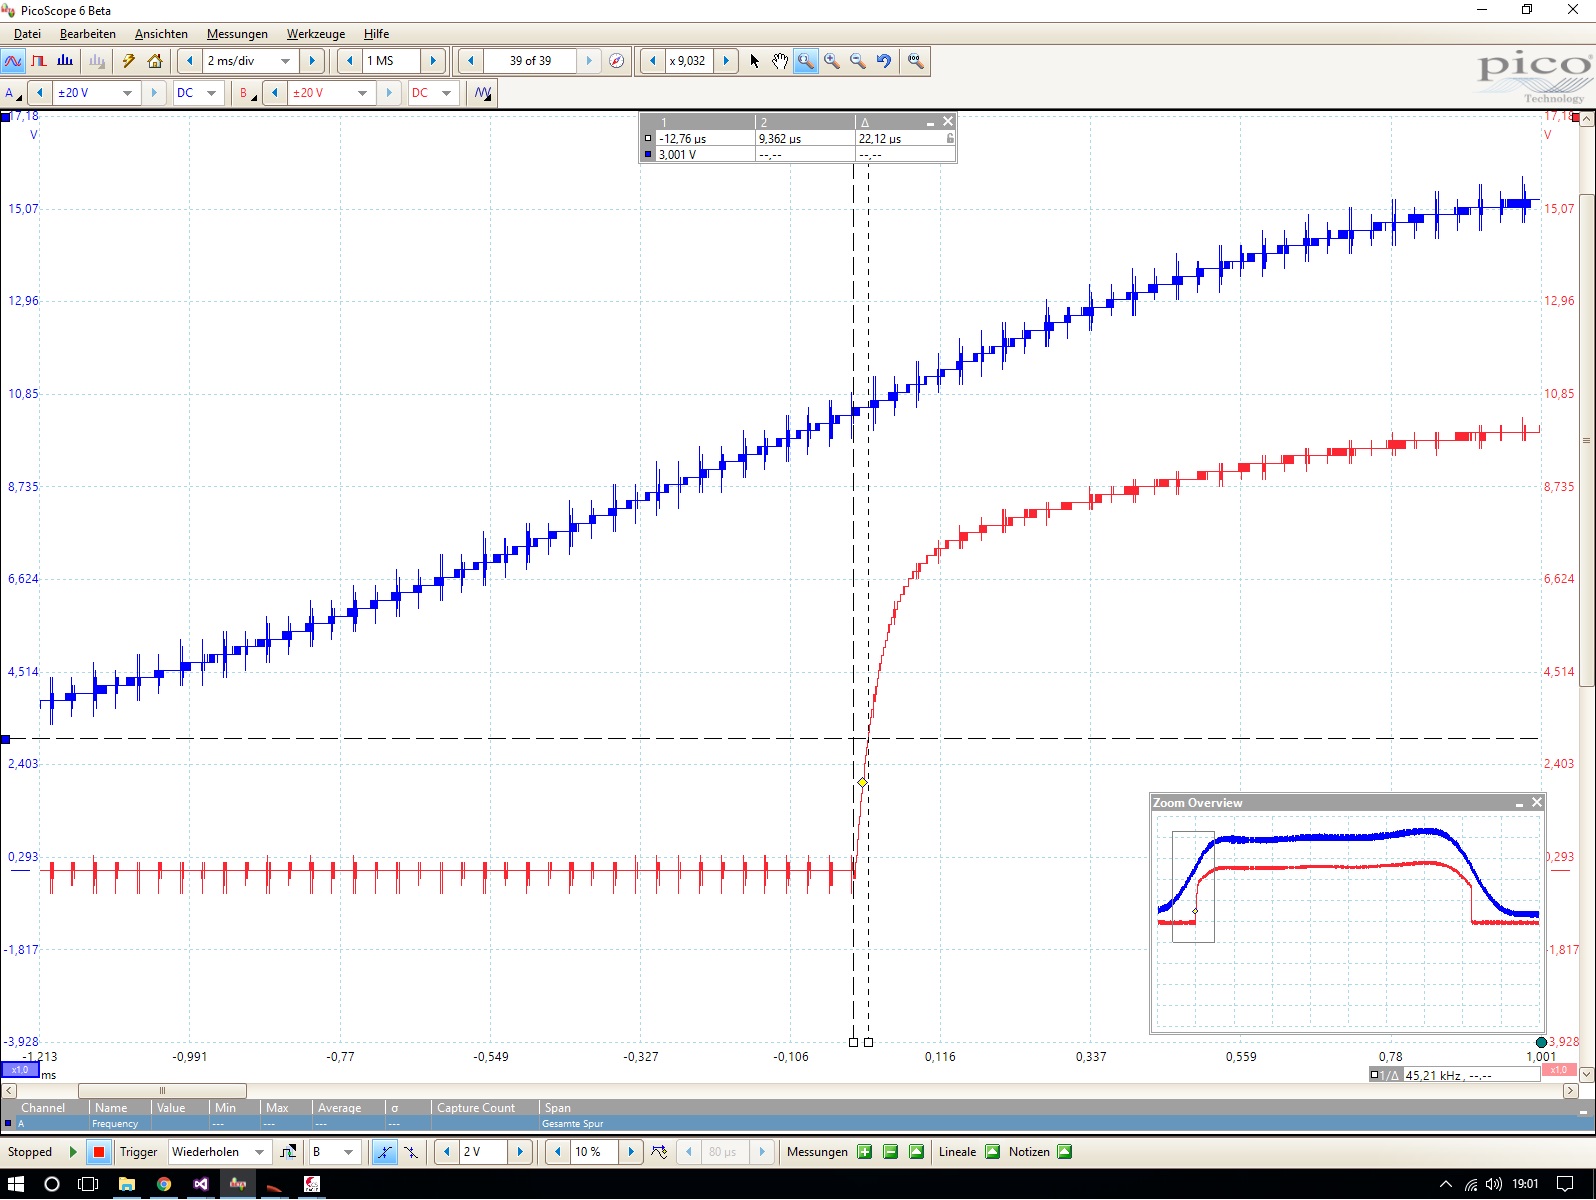
Task: Undo the last zoom
Action: [884, 61]
